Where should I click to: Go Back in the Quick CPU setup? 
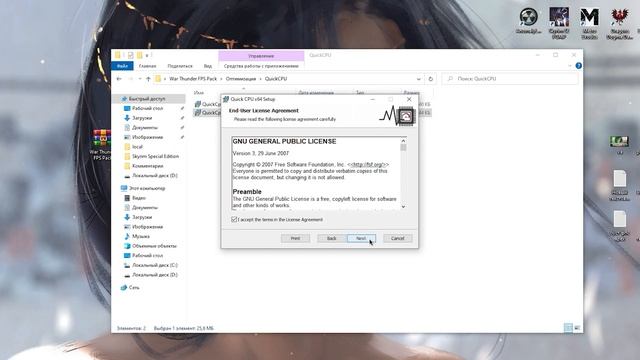click(x=332, y=238)
